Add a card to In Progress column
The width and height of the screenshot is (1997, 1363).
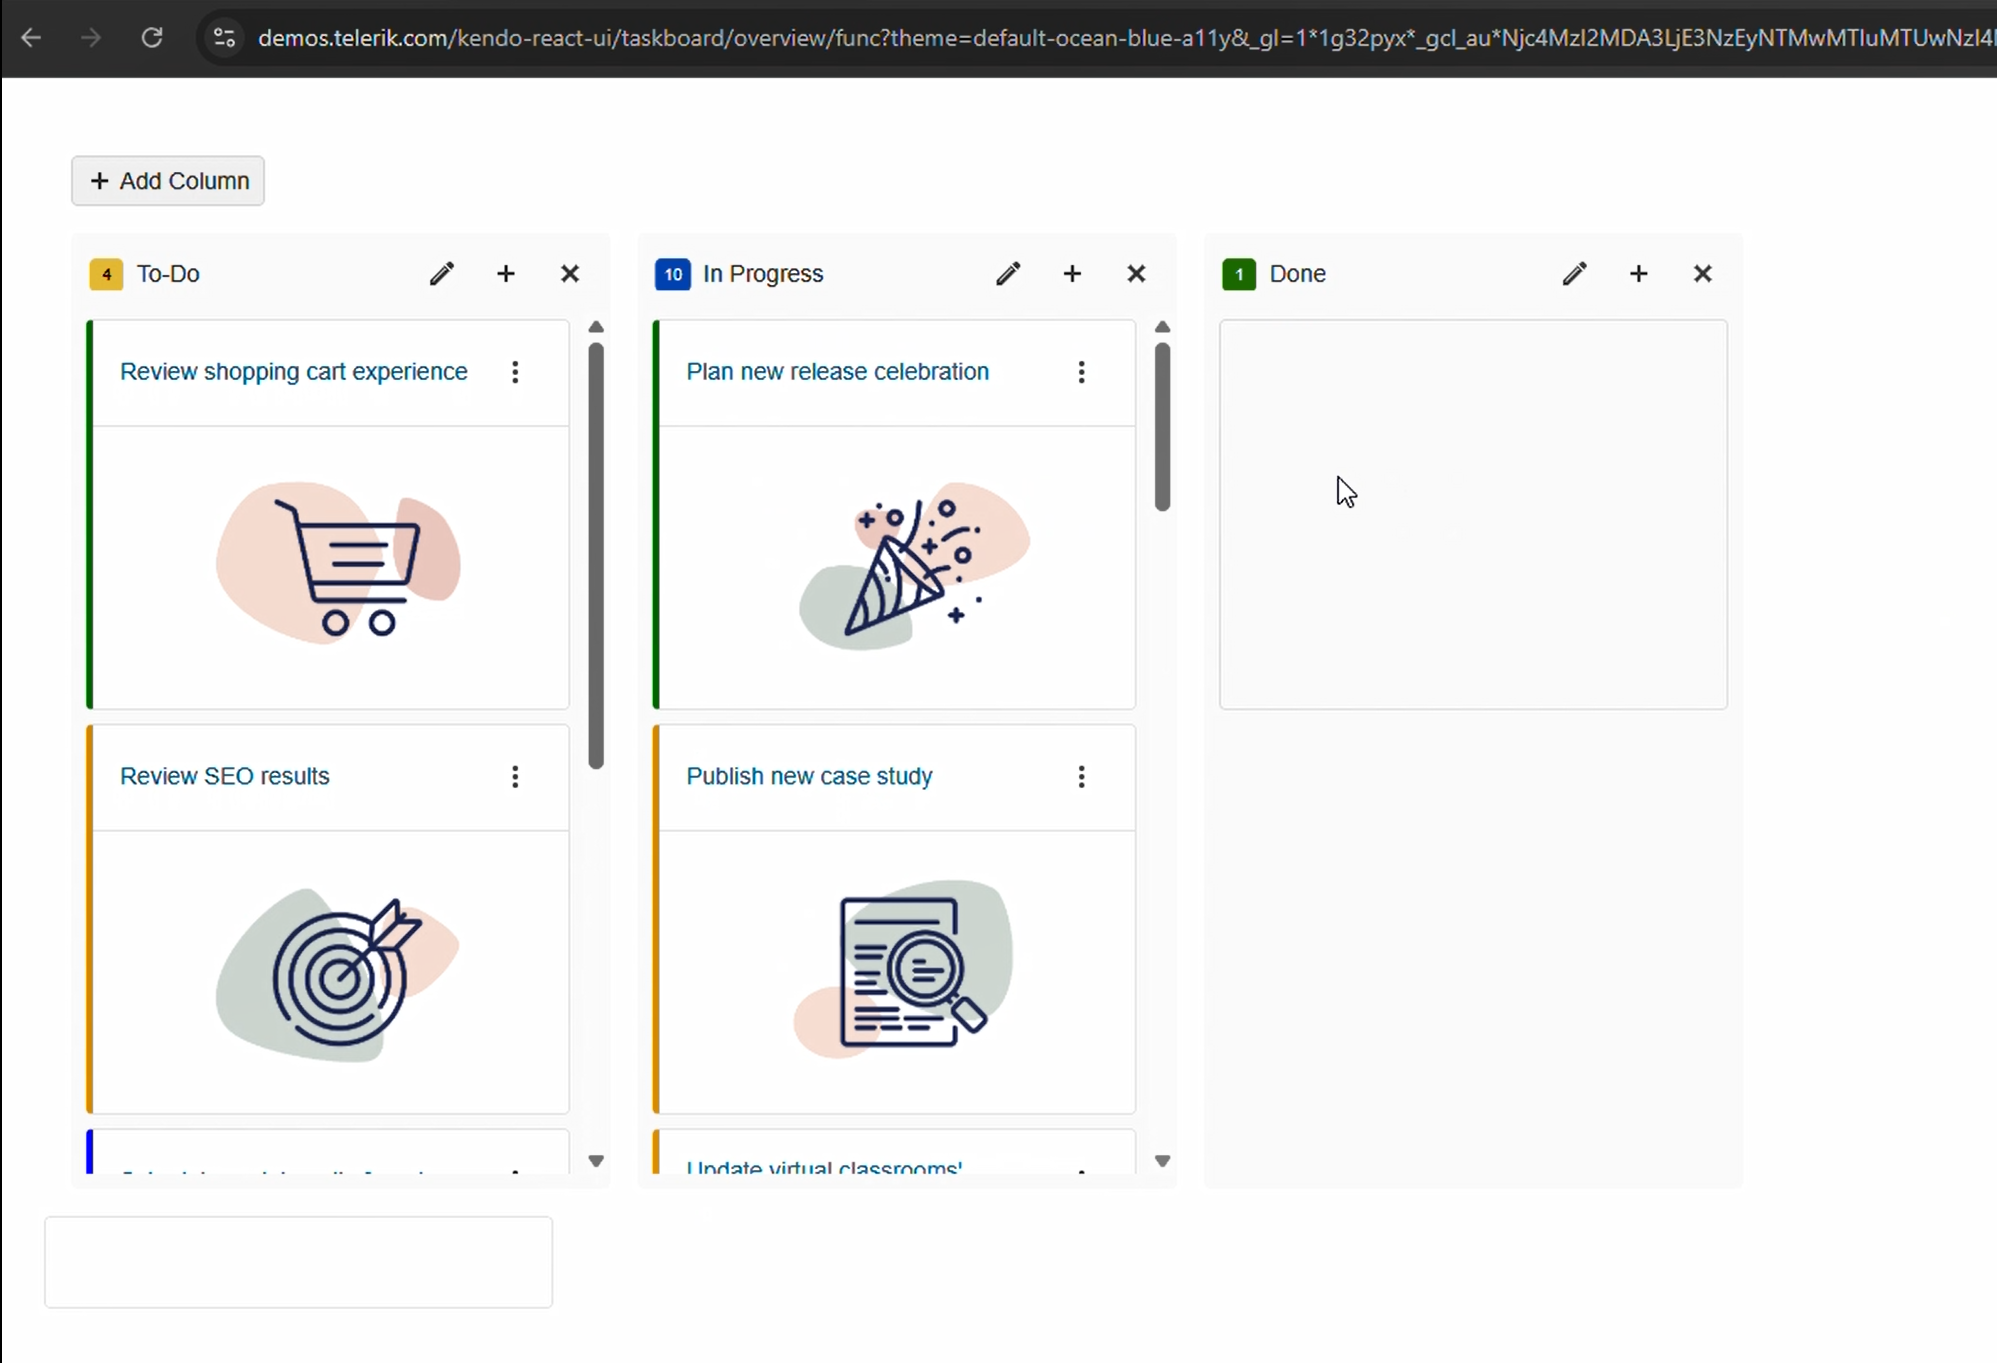point(1072,274)
